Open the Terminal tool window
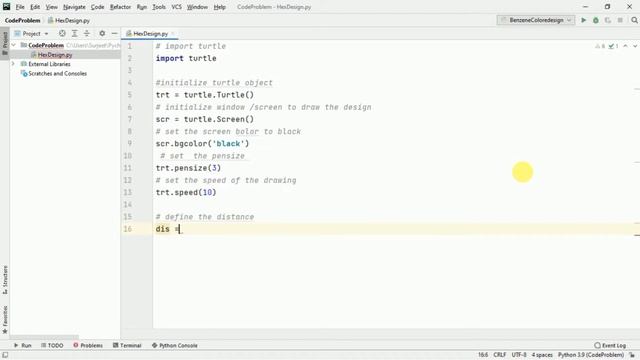 [x=127, y=345]
